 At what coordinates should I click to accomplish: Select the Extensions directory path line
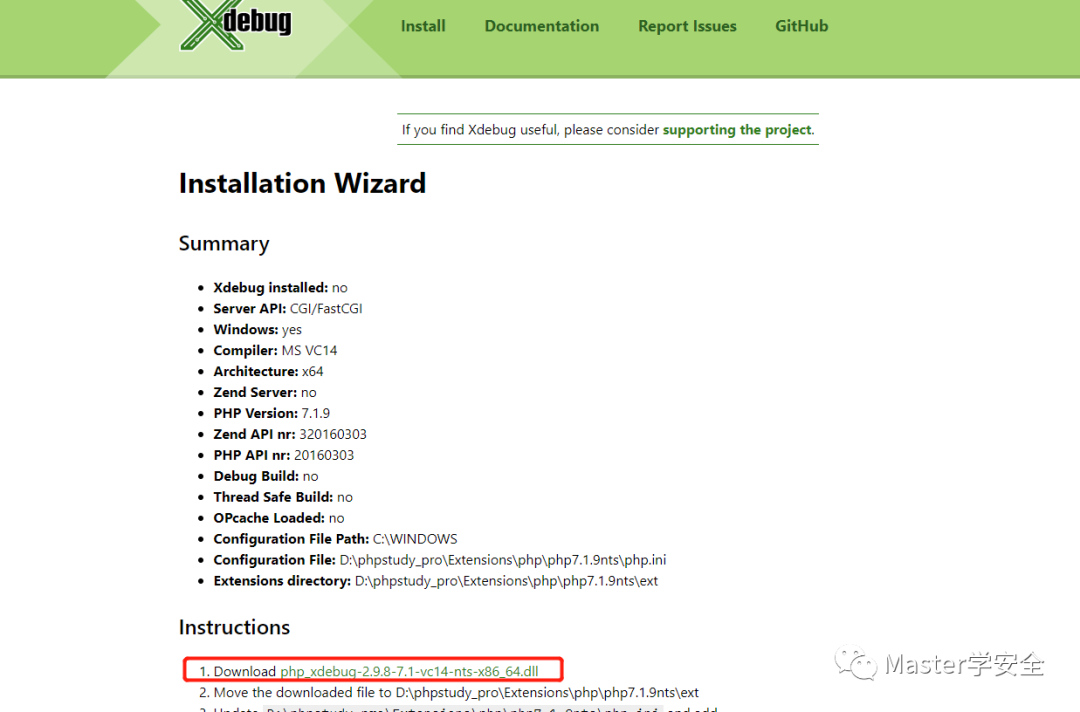click(x=435, y=581)
